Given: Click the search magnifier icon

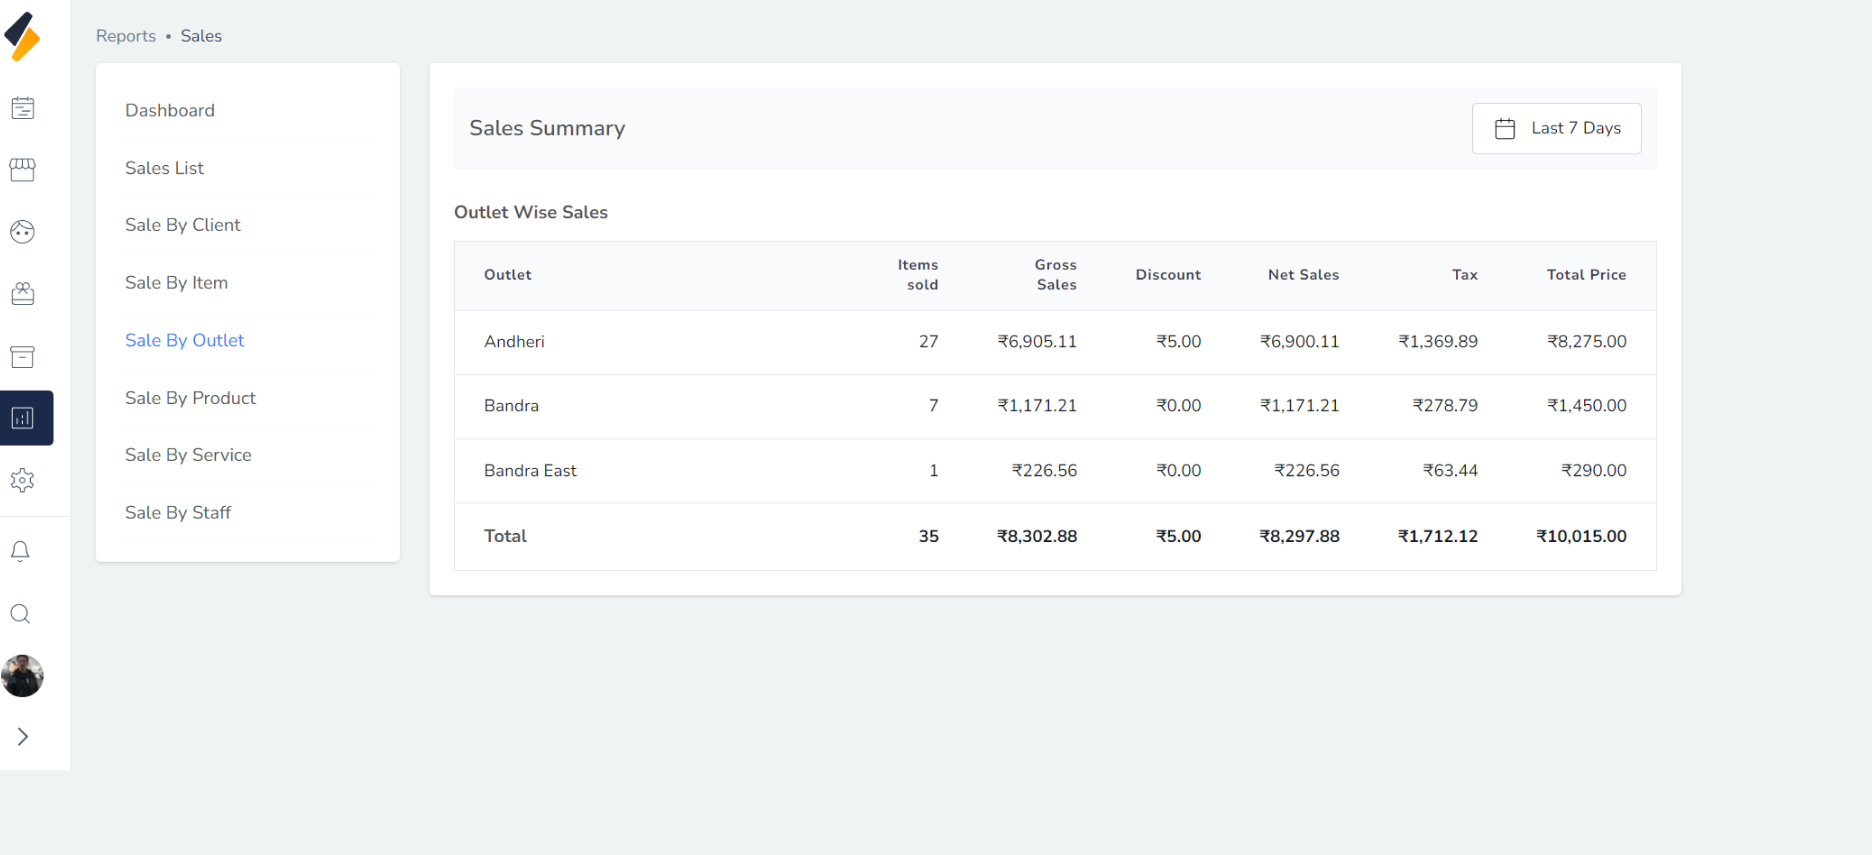Looking at the screenshot, I should (x=20, y=614).
